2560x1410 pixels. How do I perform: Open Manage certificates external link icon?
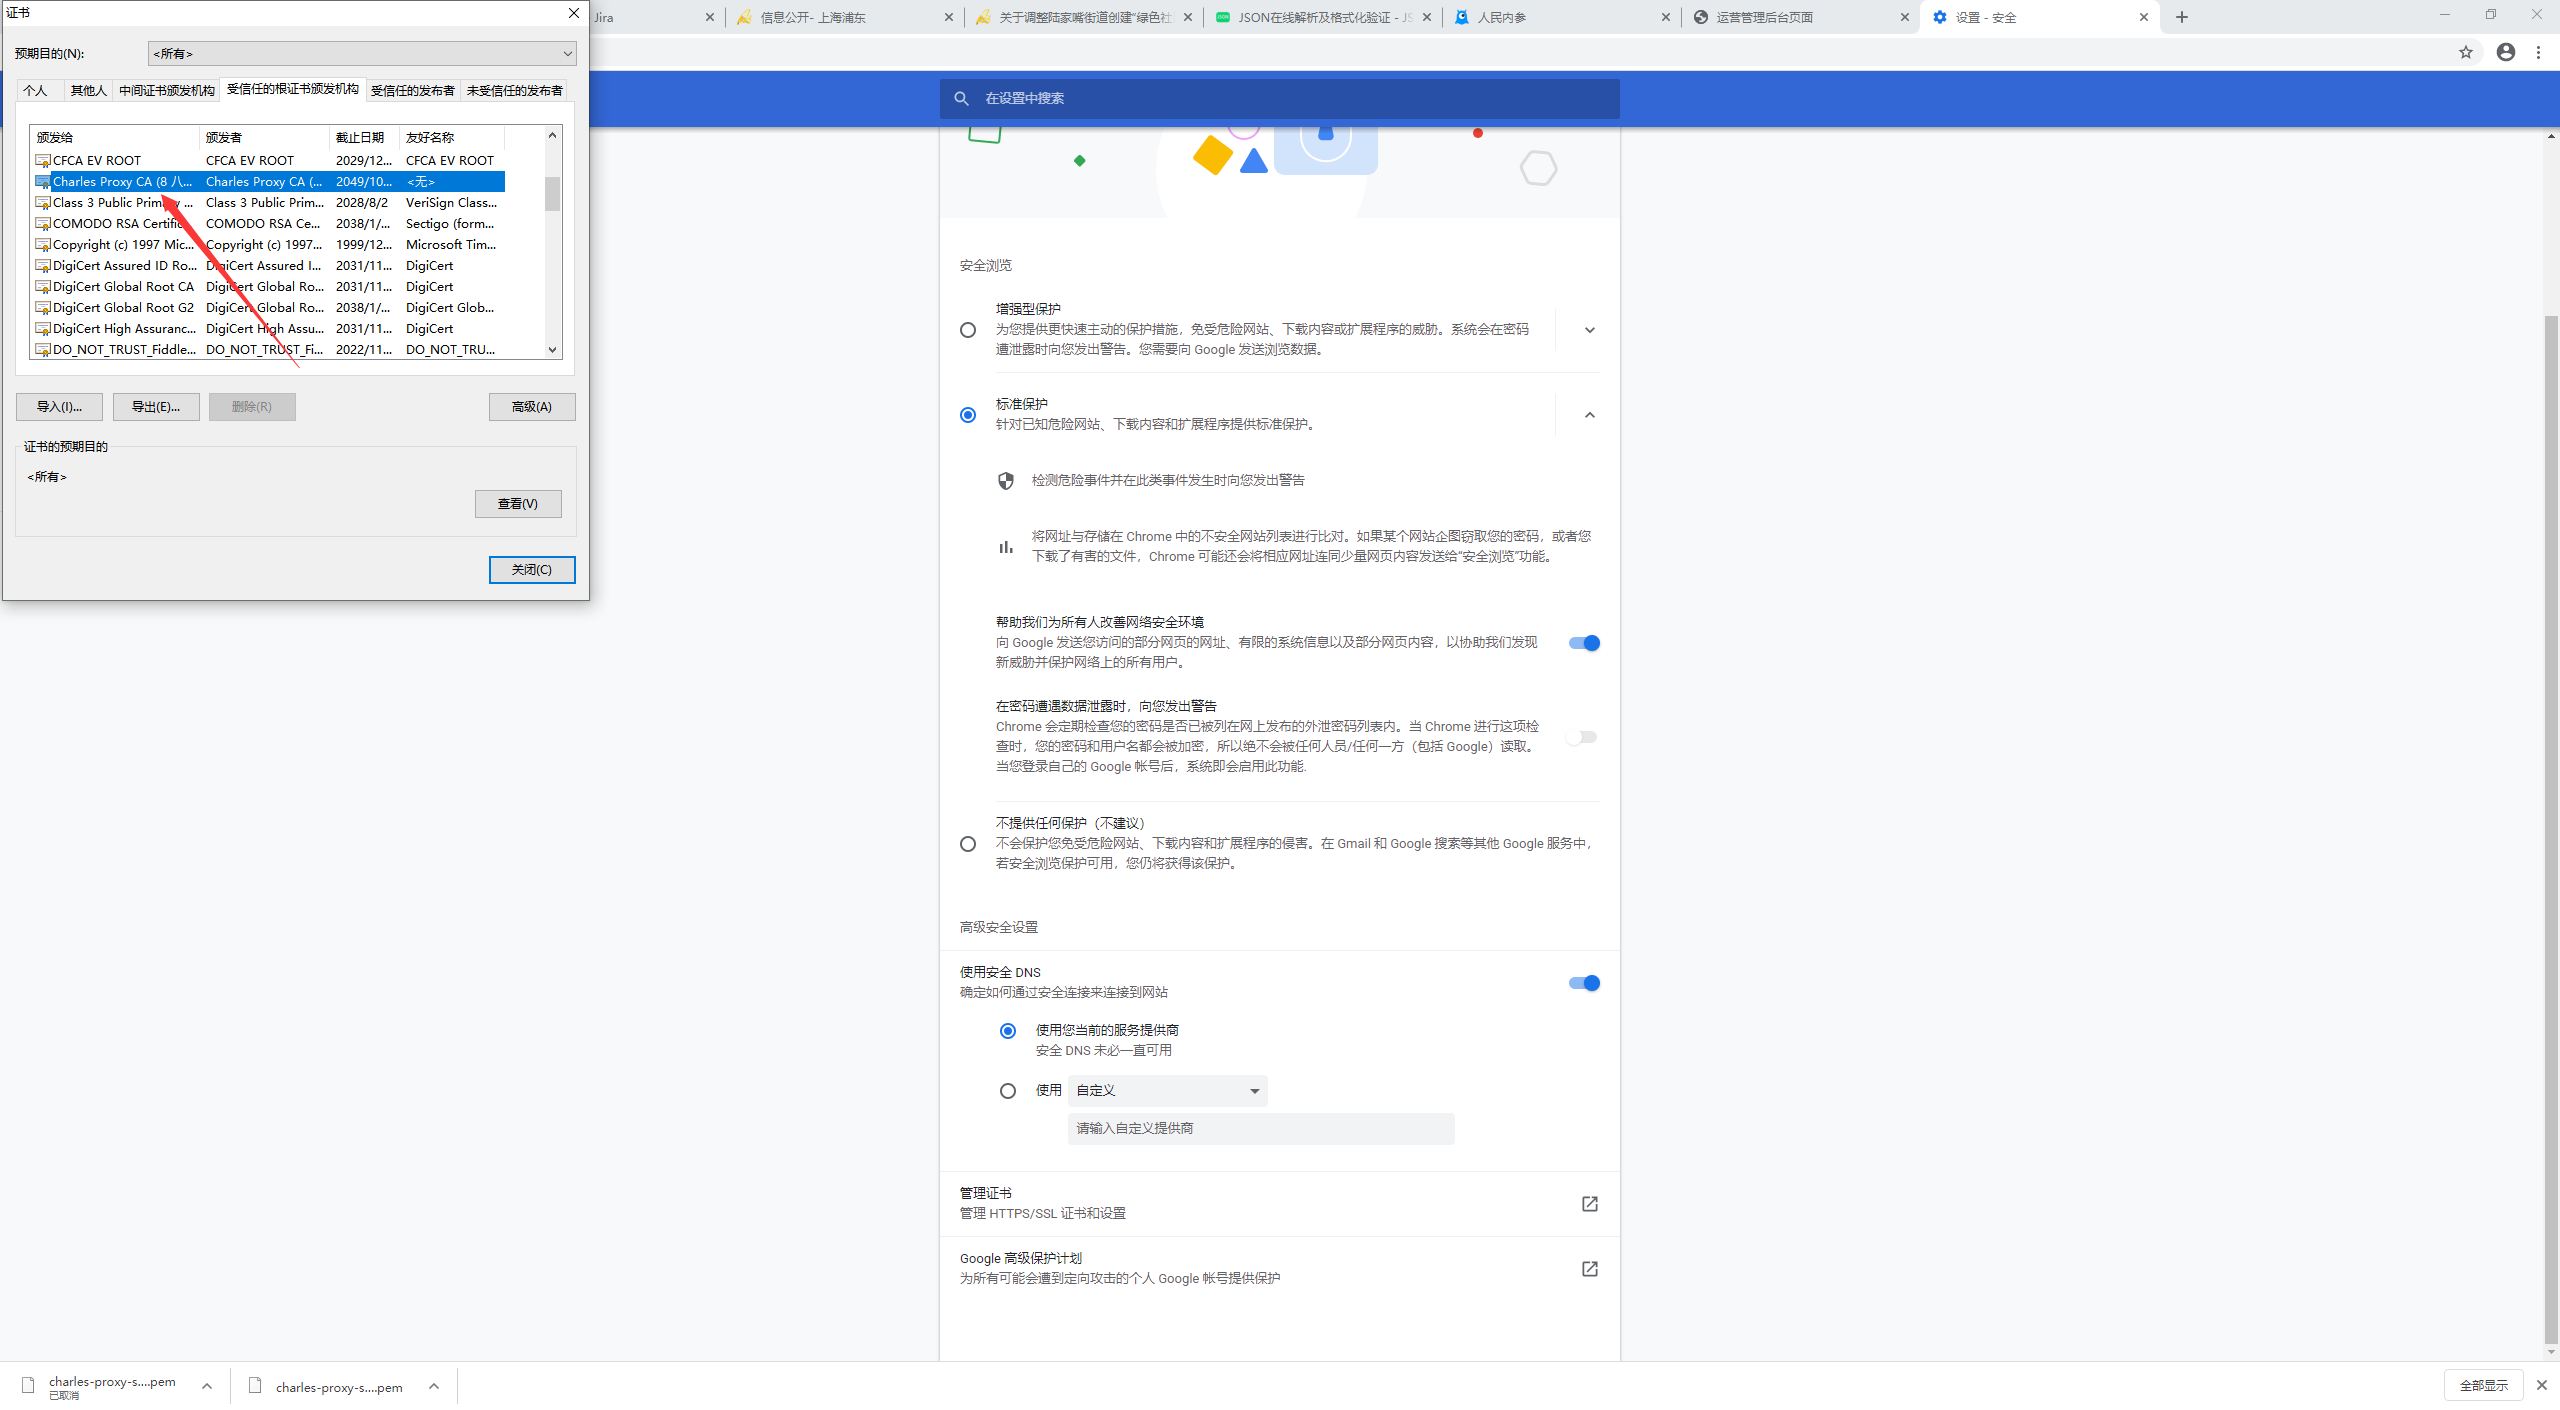tap(1589, 1204)
